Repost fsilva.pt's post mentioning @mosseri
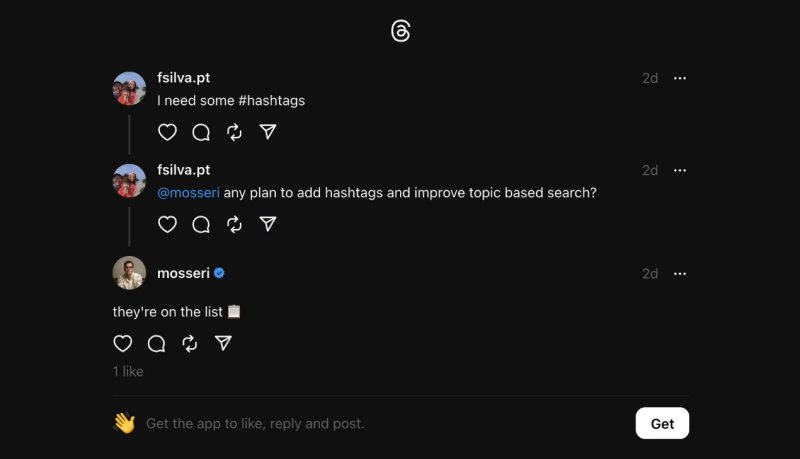Screen dimensions: 800x459 (x=234, y=224)
